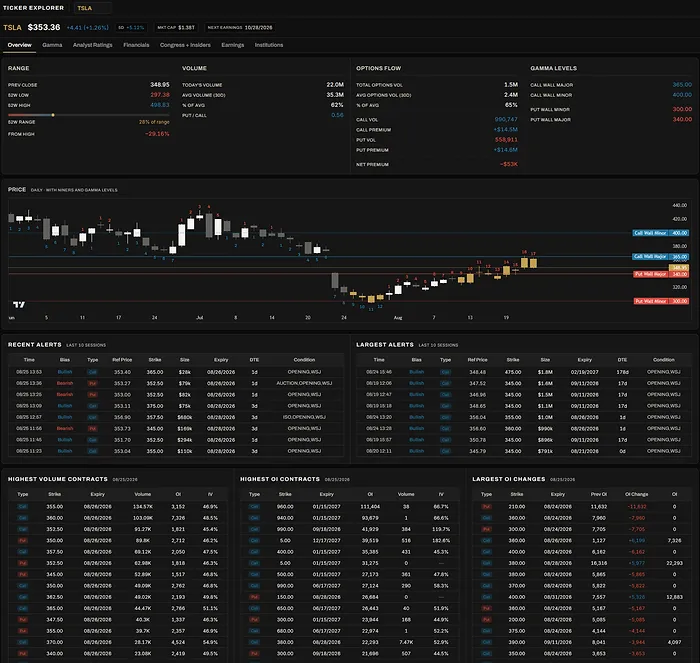The width and height of the screenshot is (700, 663).
Task: Click the TradingView logo on the price chart
Action: click(x=19, y=304)
